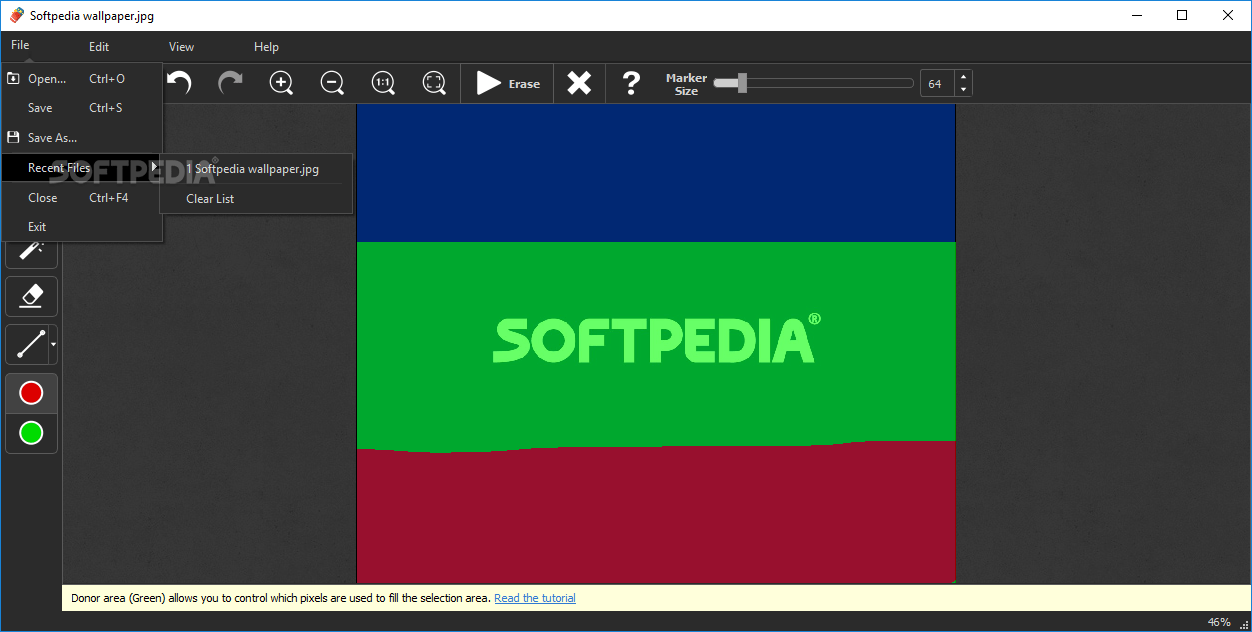
Task: Expand the lasso tool options arrow
Action: [x=52, y=346]
